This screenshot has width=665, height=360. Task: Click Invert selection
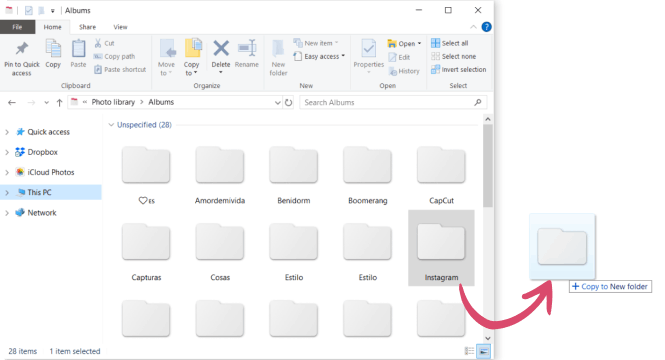click(x=458, y=70)
